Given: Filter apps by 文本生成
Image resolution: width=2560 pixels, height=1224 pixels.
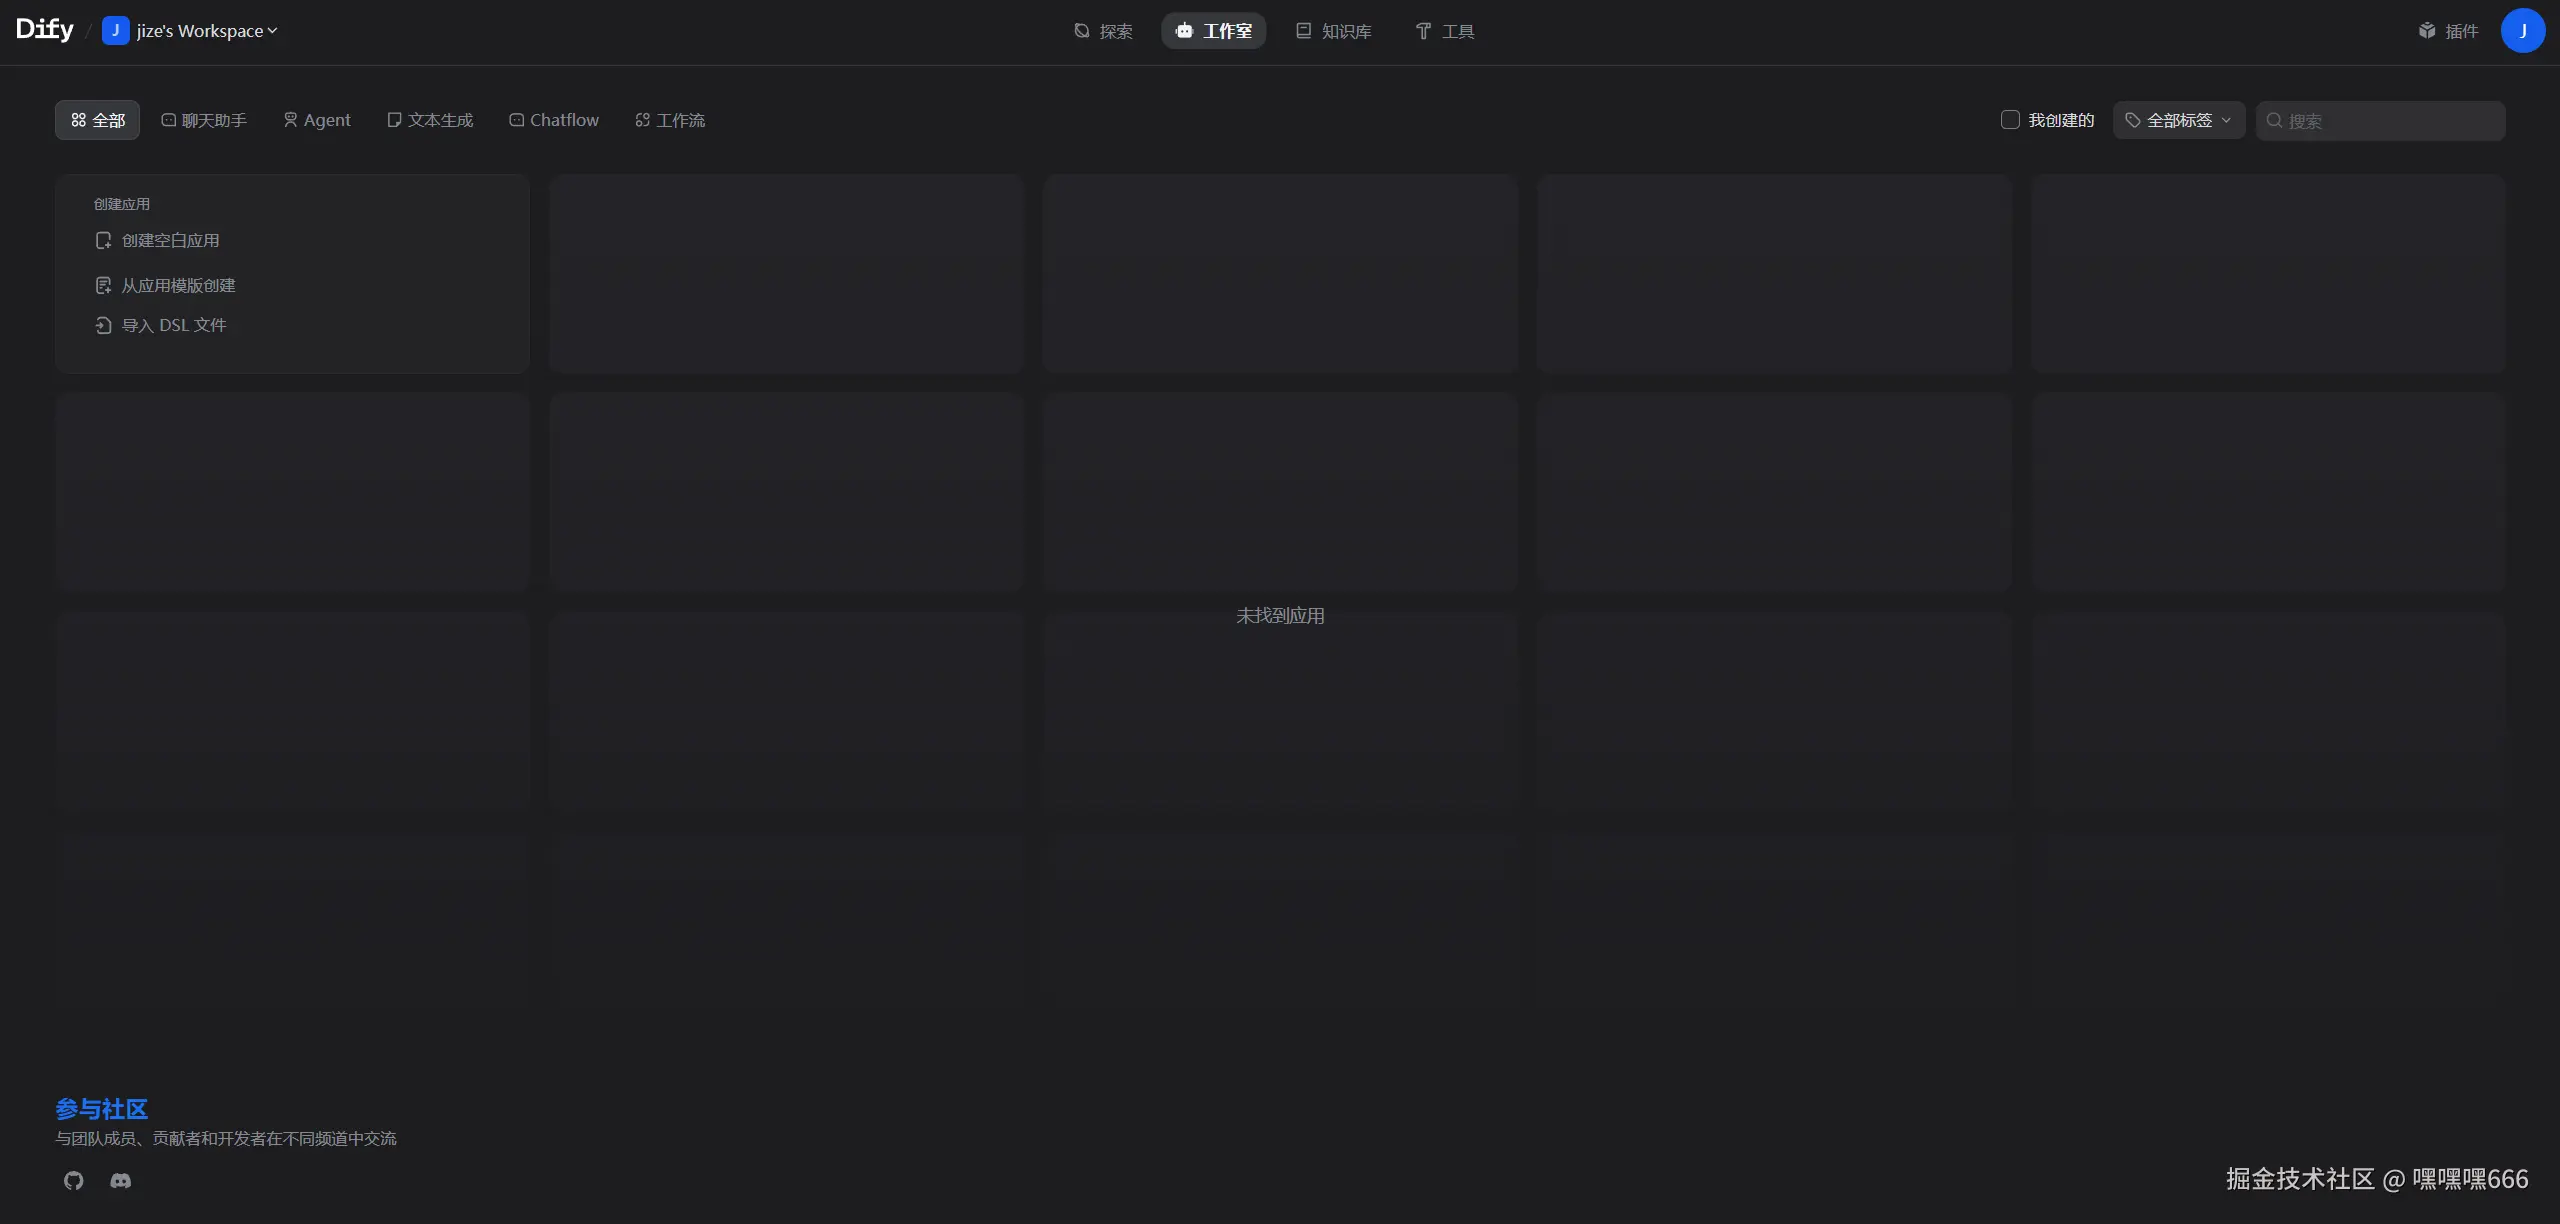Looking at the screenshot, I should click(x=430, y=120).
